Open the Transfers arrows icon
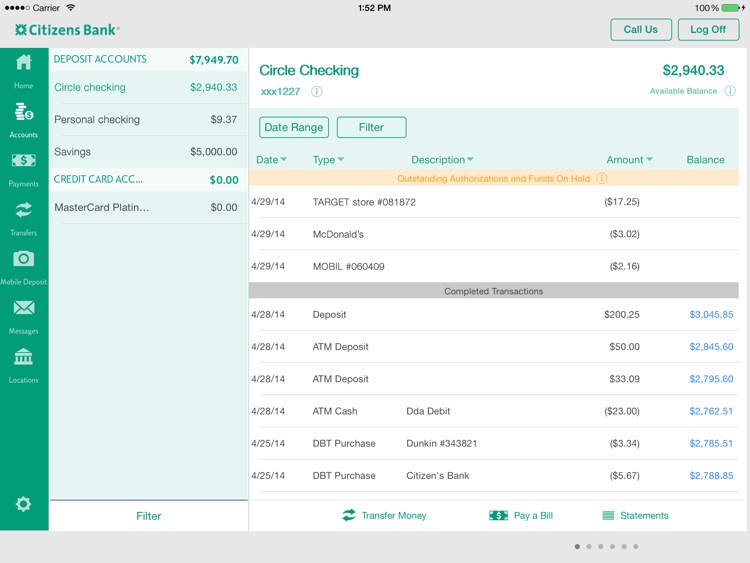The height and width of the screenshot is (563, 750). [x=23, y=210]
